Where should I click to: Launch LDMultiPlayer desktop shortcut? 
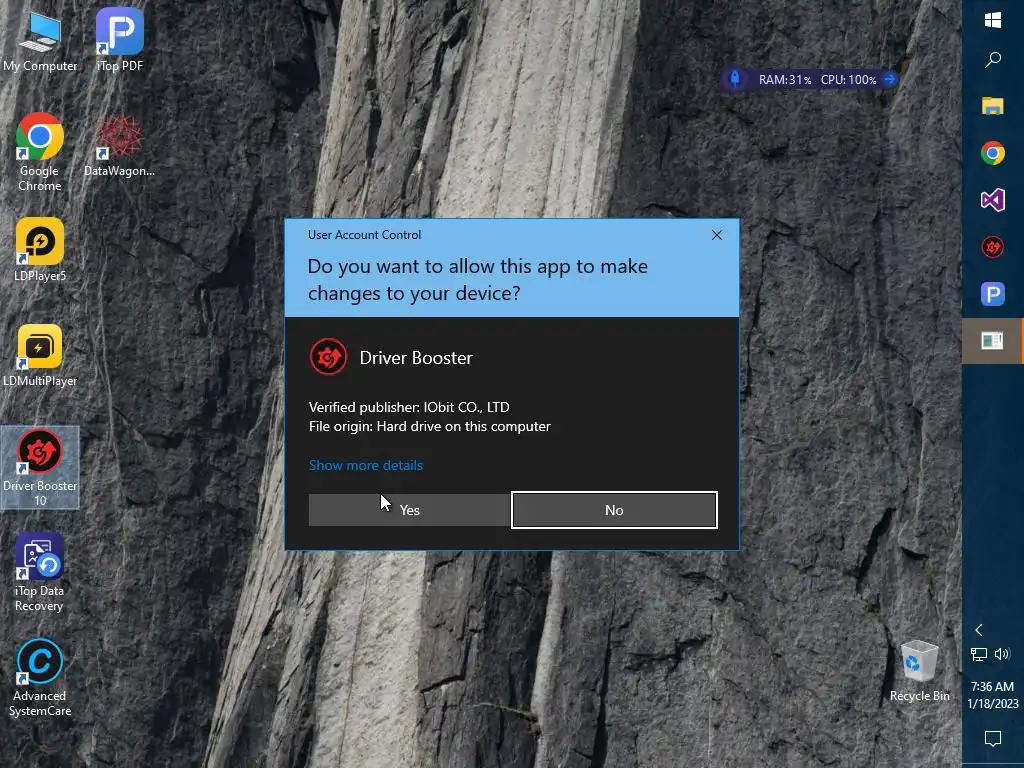tap(40, 357)
